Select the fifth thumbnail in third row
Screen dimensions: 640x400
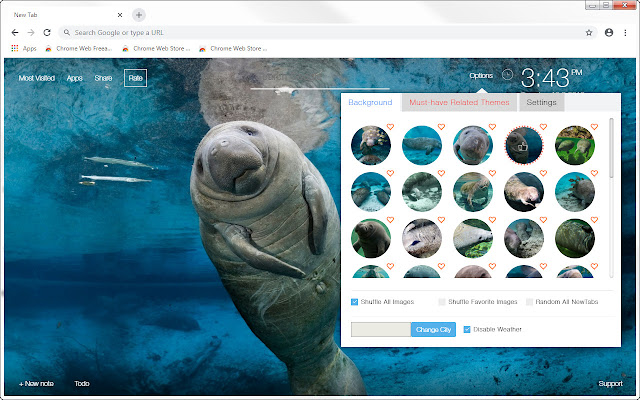pyautogui.click(x=575, y=238)
